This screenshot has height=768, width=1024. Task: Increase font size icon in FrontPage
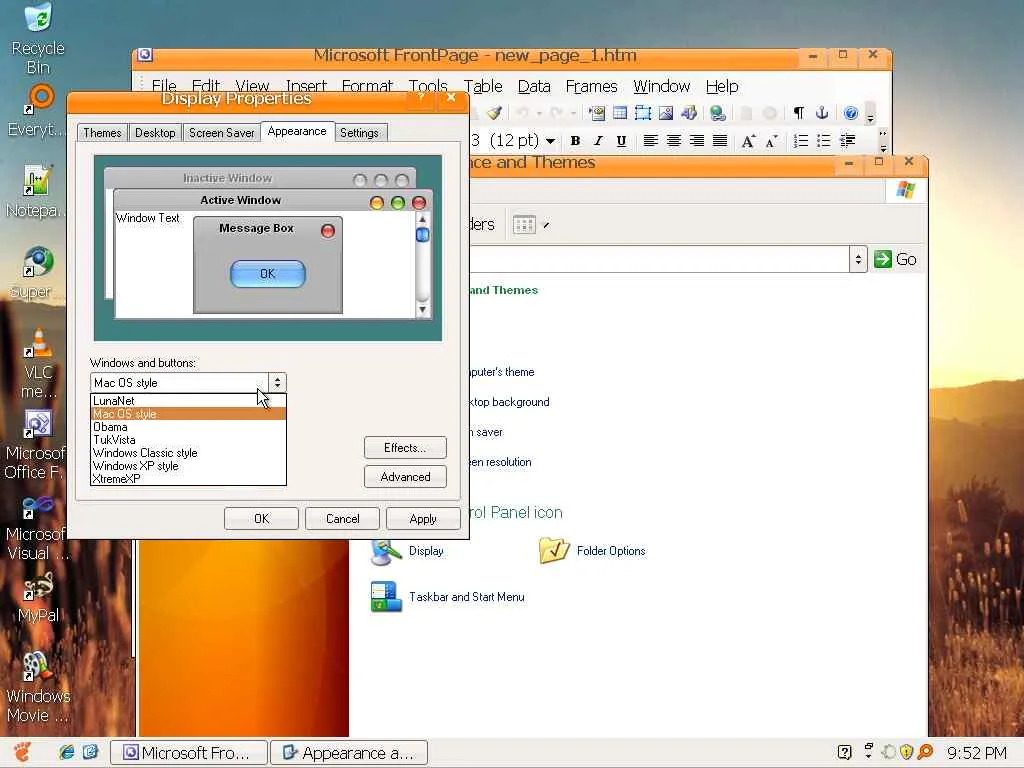click(748, 140)
